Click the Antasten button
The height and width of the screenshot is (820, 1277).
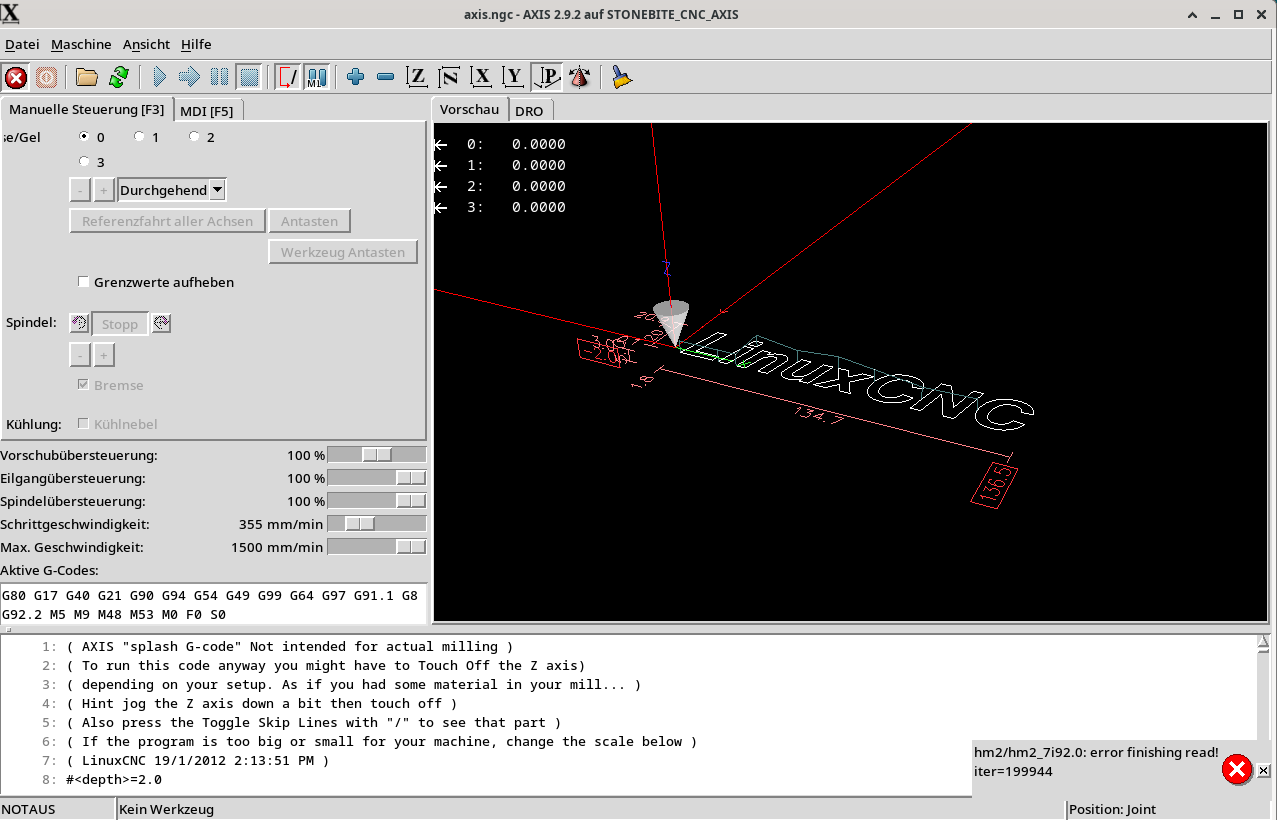coord(309,221)
